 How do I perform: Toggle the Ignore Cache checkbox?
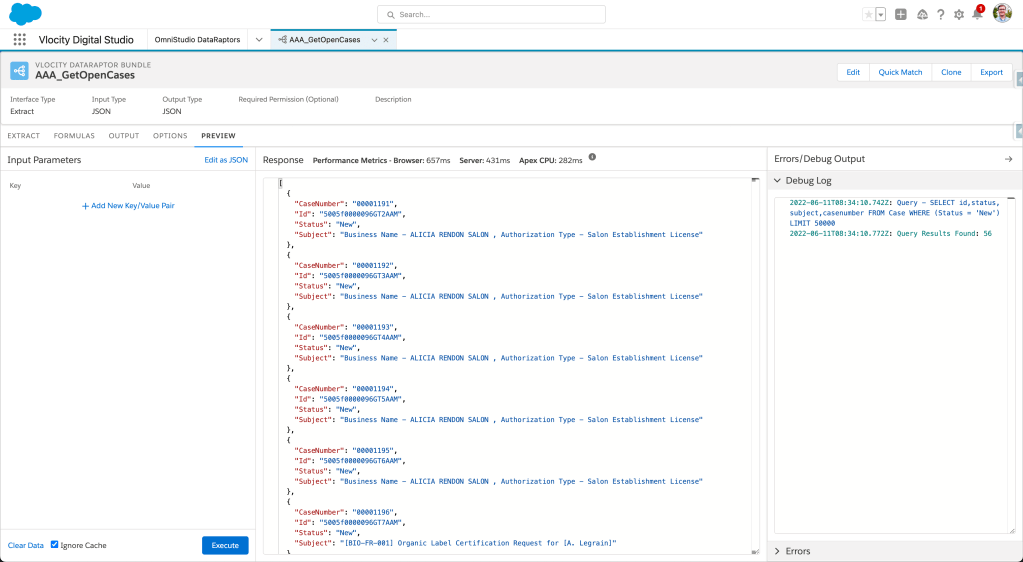click(55, 545)
